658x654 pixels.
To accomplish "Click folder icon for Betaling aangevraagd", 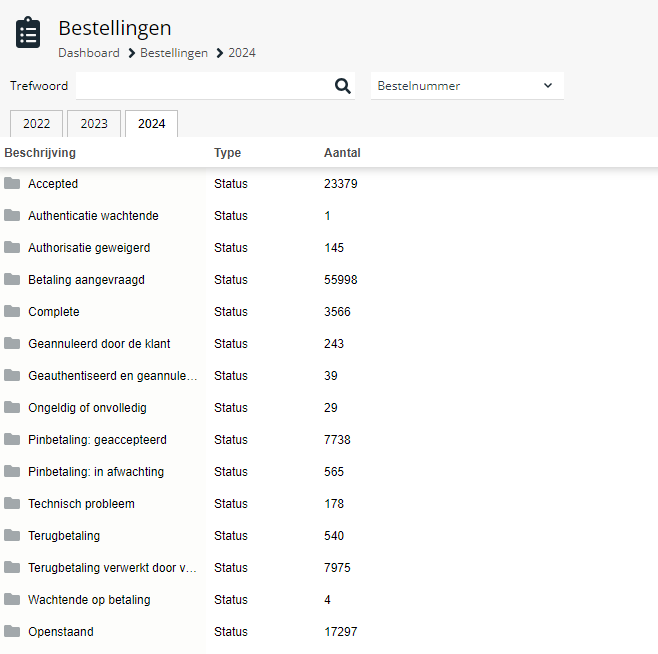I will [12, 280].
